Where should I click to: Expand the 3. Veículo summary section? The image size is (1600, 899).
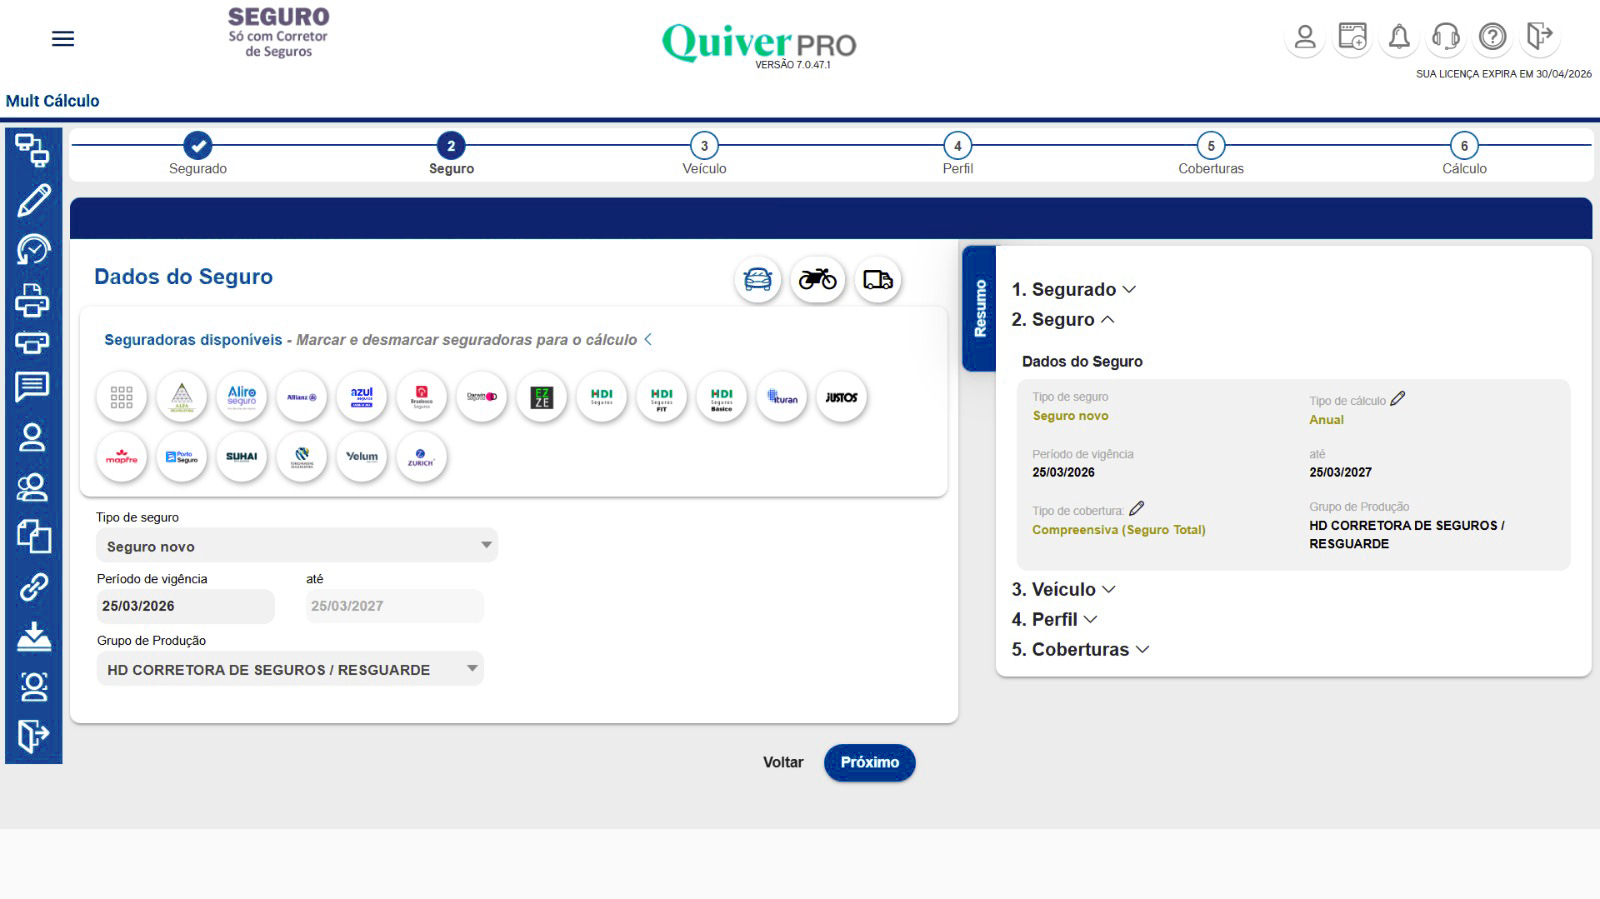point(1063,589)
